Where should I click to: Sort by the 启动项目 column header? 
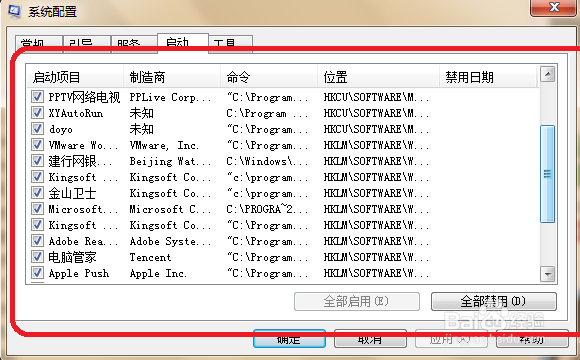[x=75, y=77]
